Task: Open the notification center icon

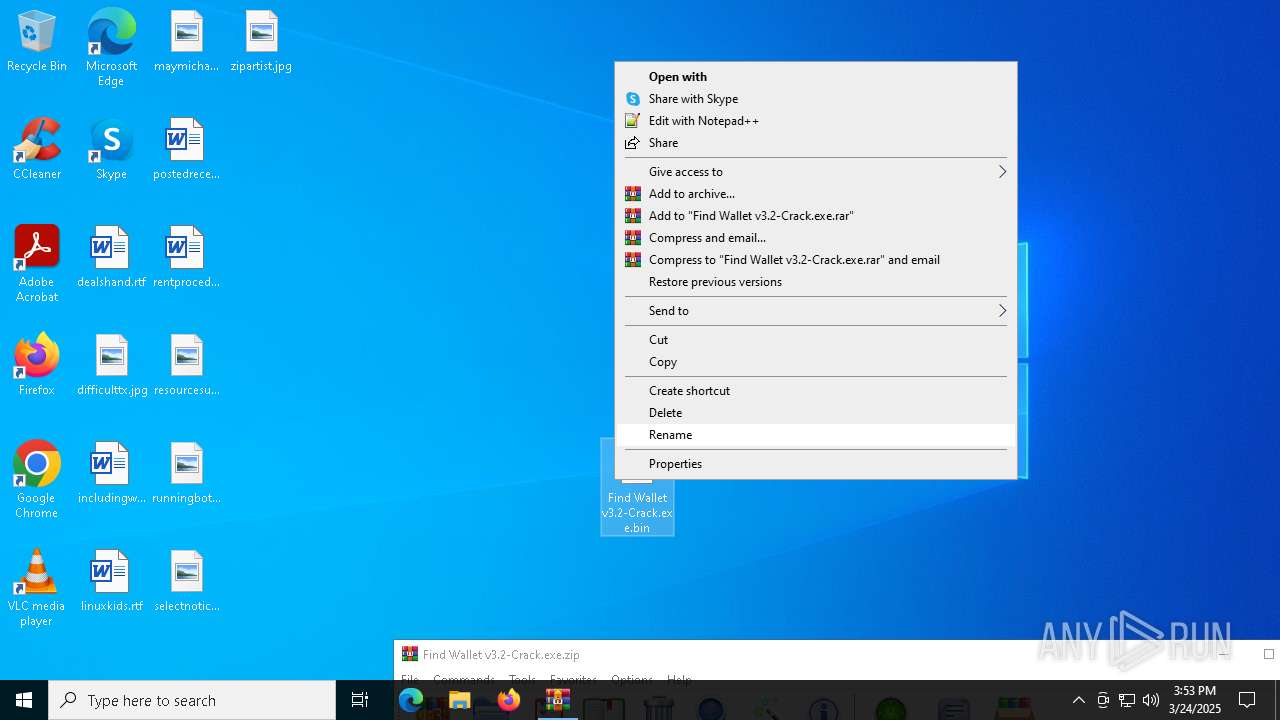Action: [x=1247, y=700]
